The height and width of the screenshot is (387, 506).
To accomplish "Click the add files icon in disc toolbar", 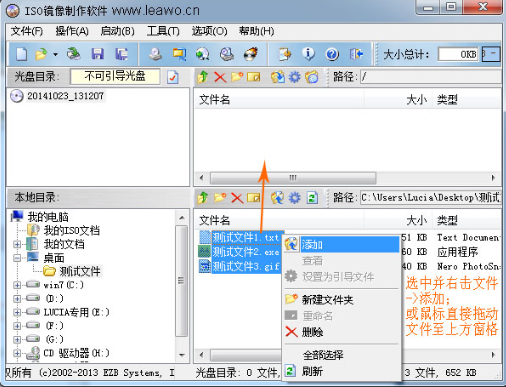I will pos(278,77).
